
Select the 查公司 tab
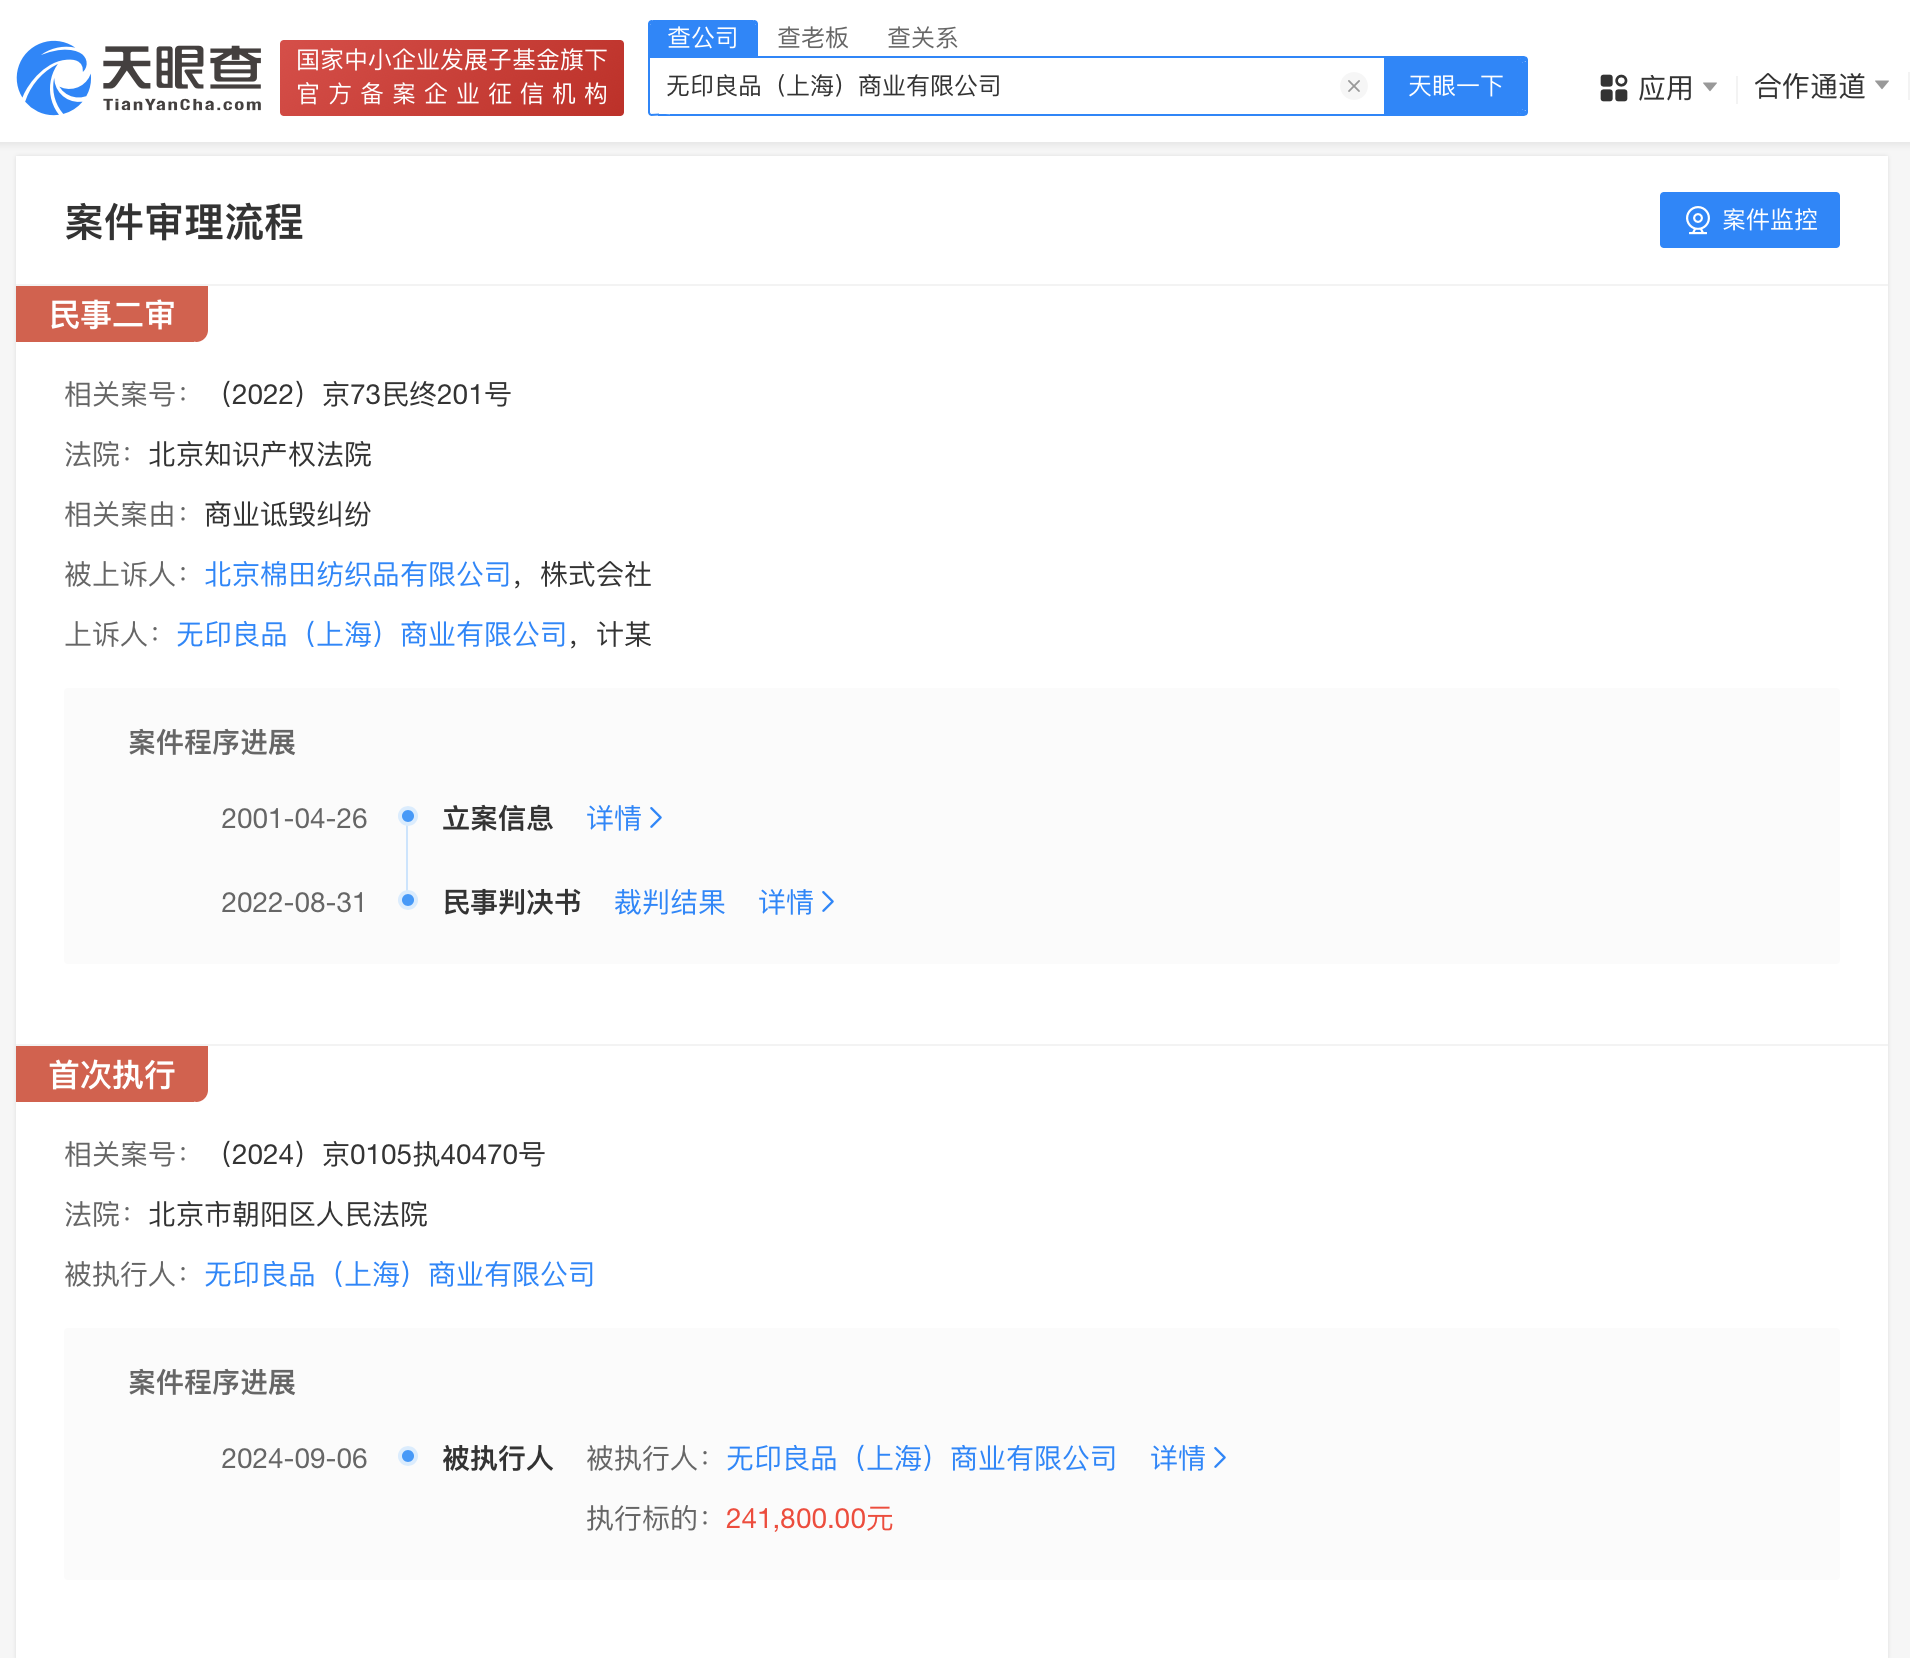(703, 37)
